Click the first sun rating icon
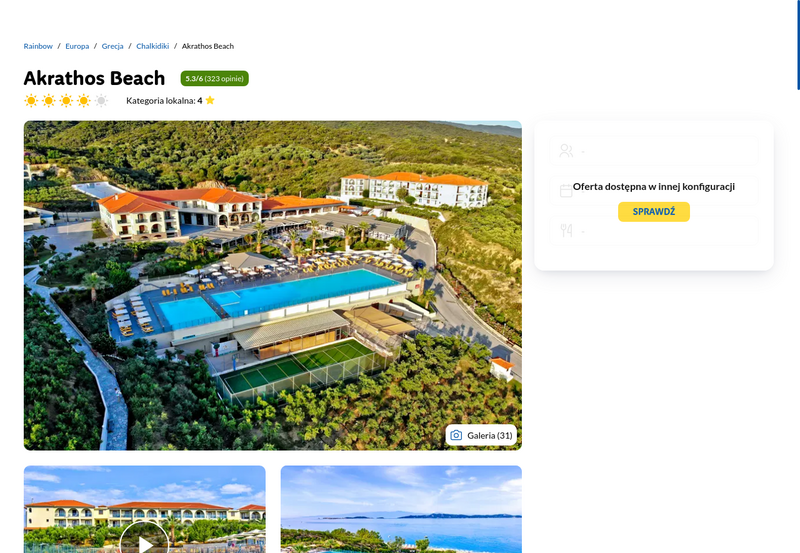 tap(31, 100)
